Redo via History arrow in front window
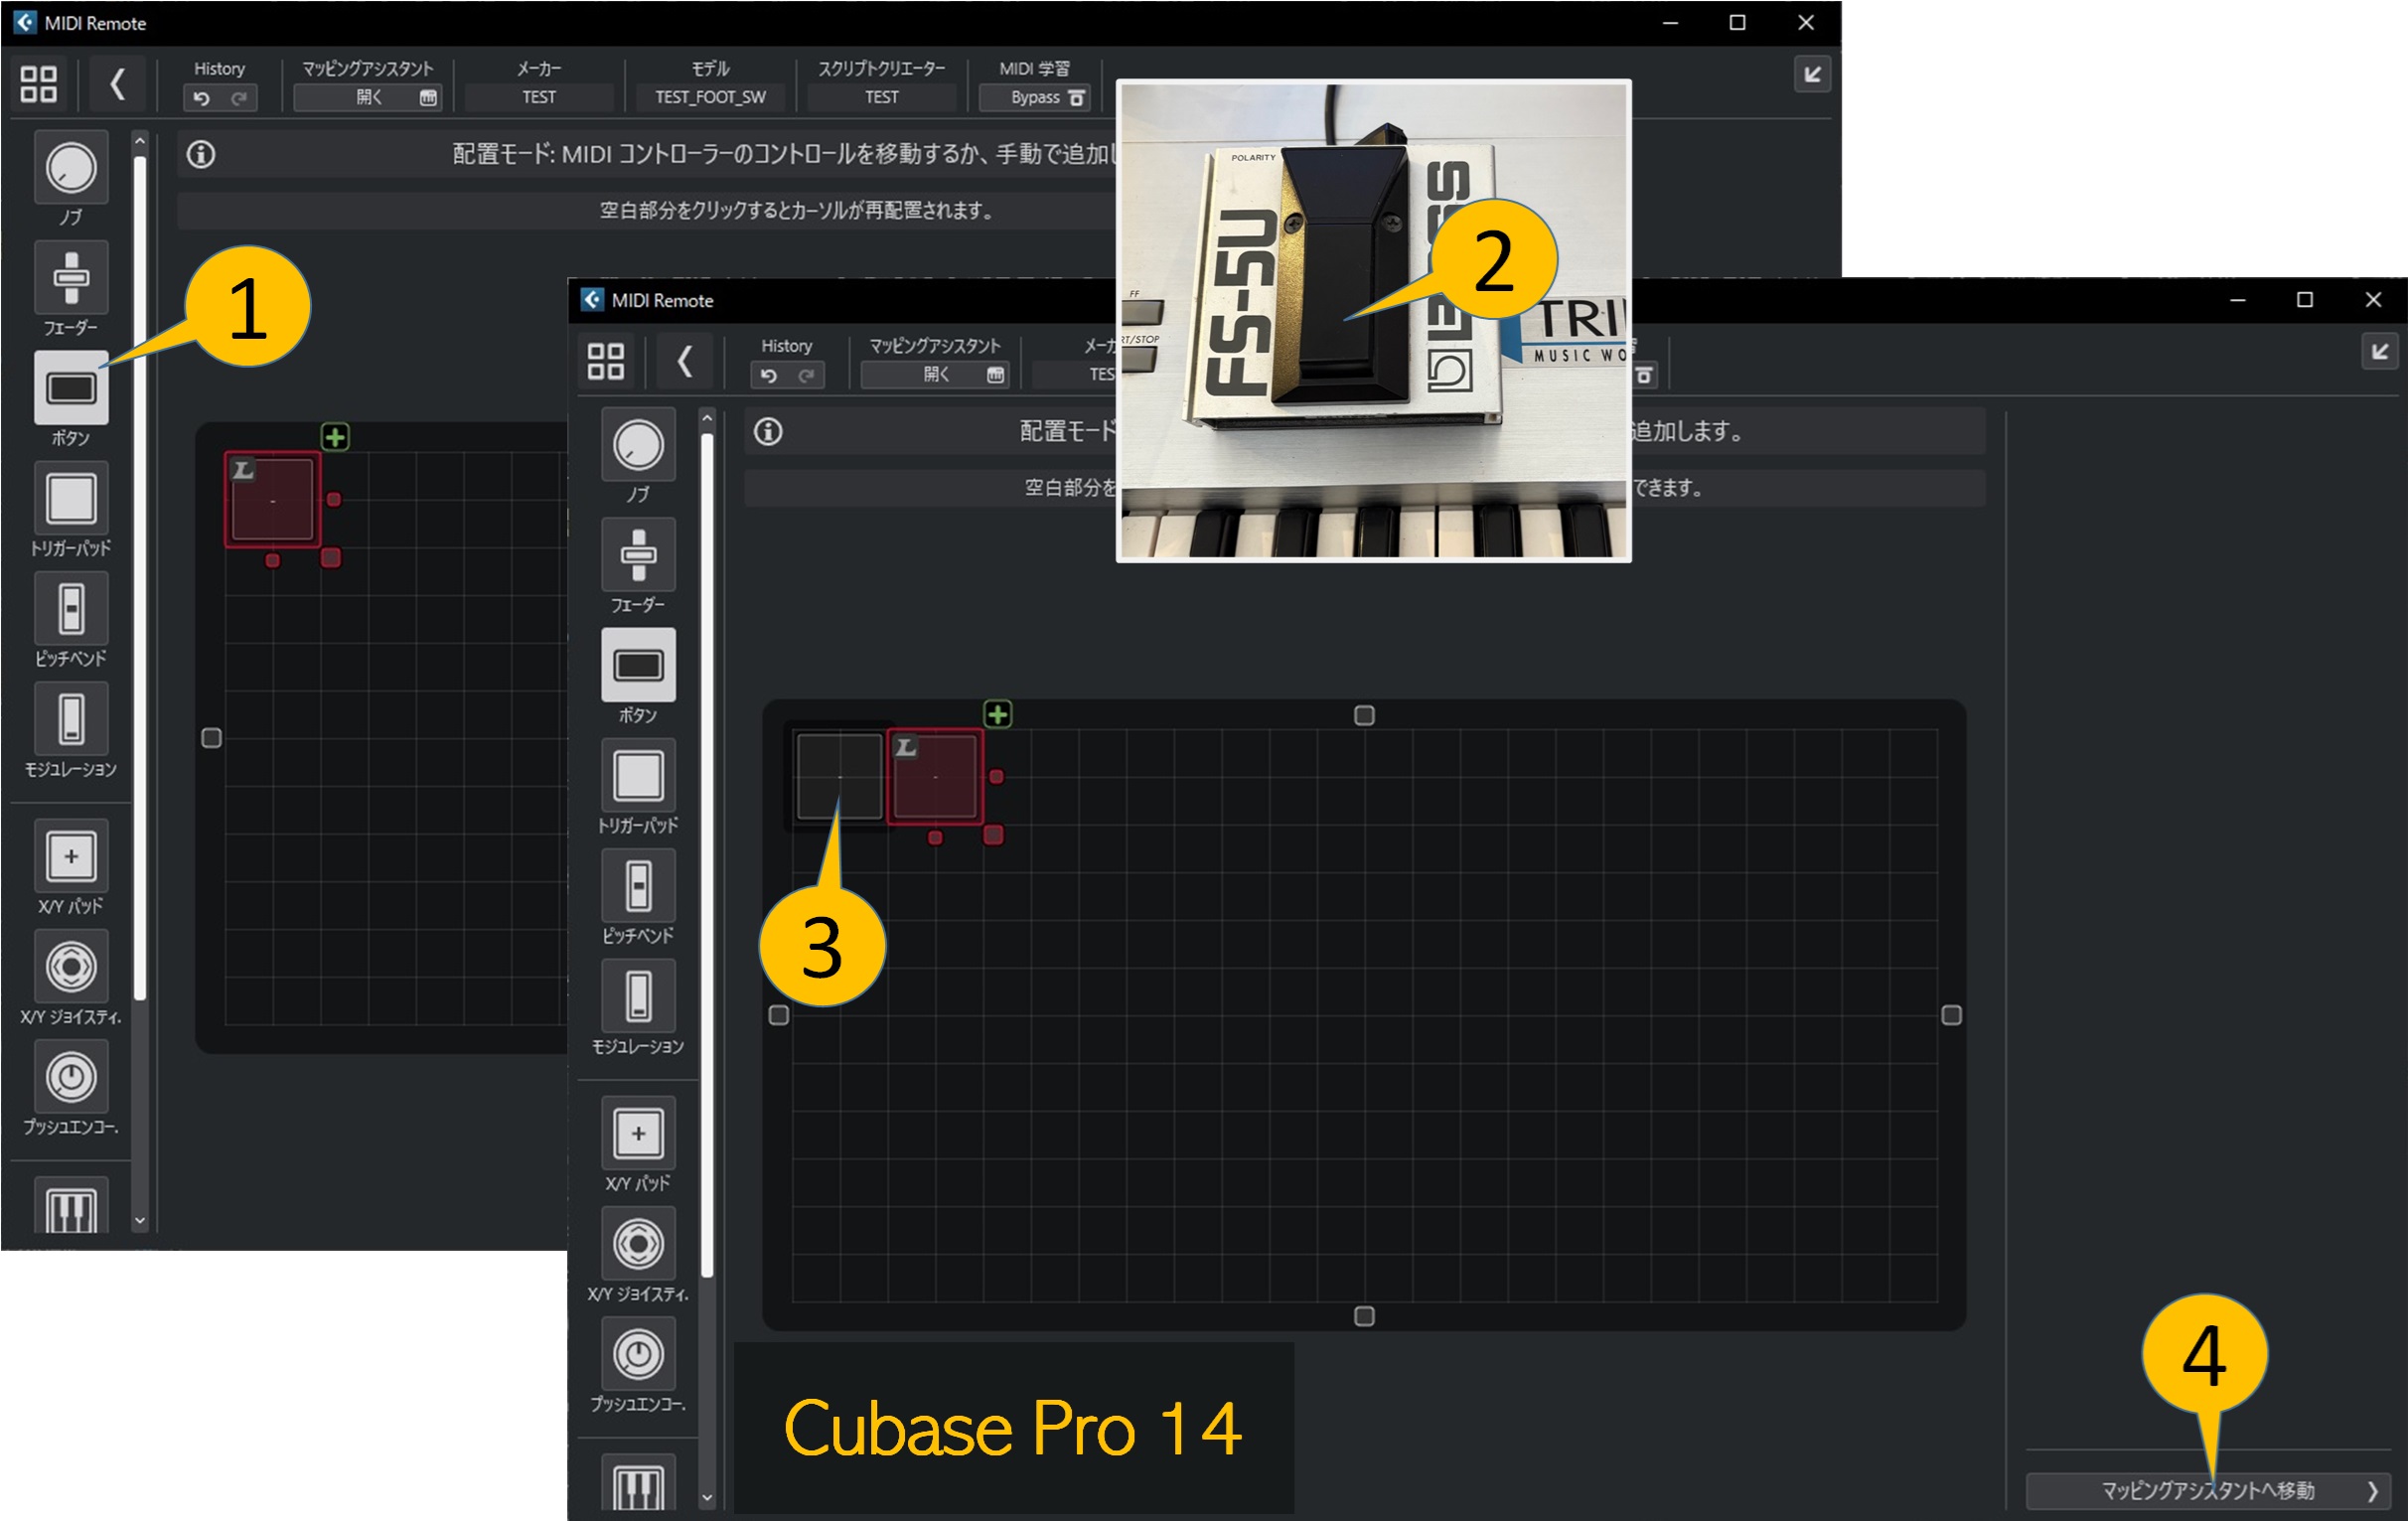Screen dimensions: 2408x1521 click(x=806, y=375)
